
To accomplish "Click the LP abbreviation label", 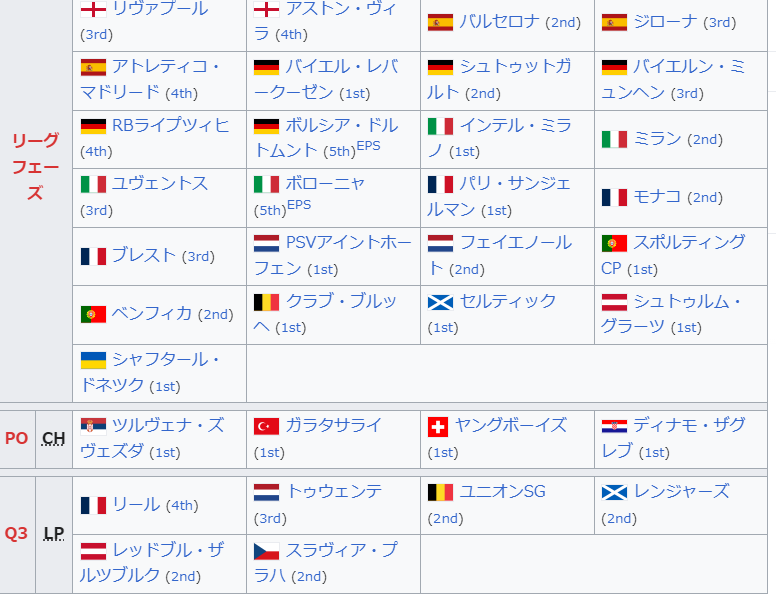I will click(x=54, y=533).
